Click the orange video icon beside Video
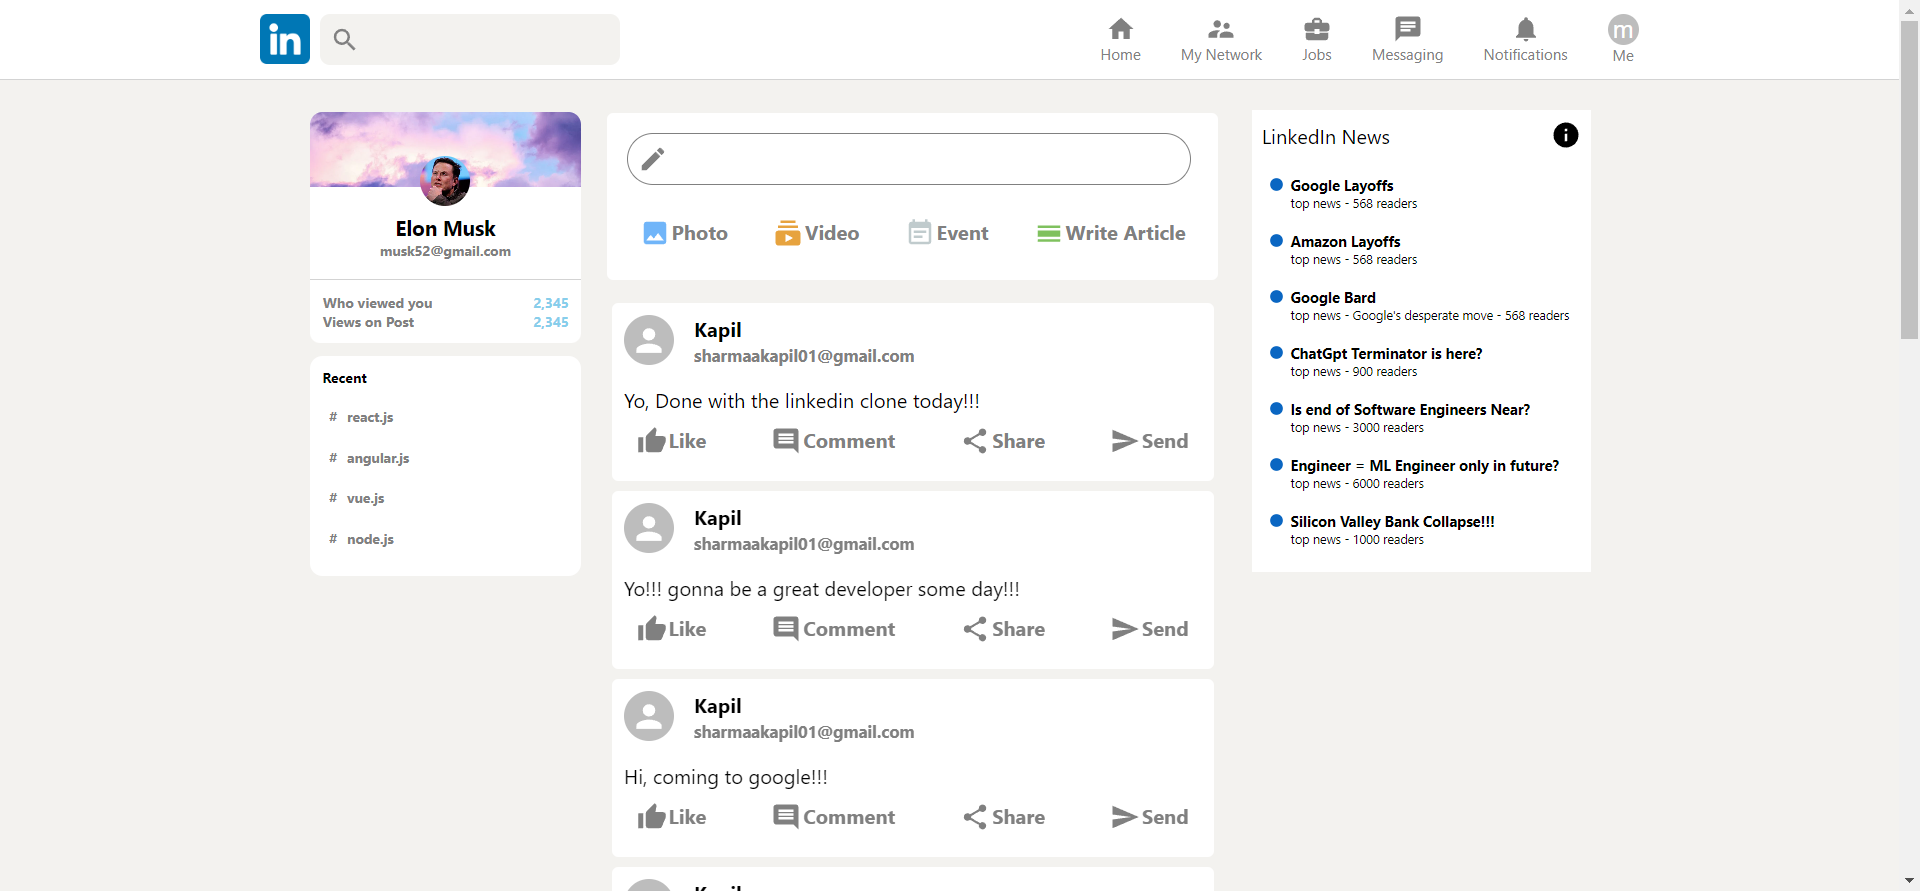 click(x=787, y=233)
